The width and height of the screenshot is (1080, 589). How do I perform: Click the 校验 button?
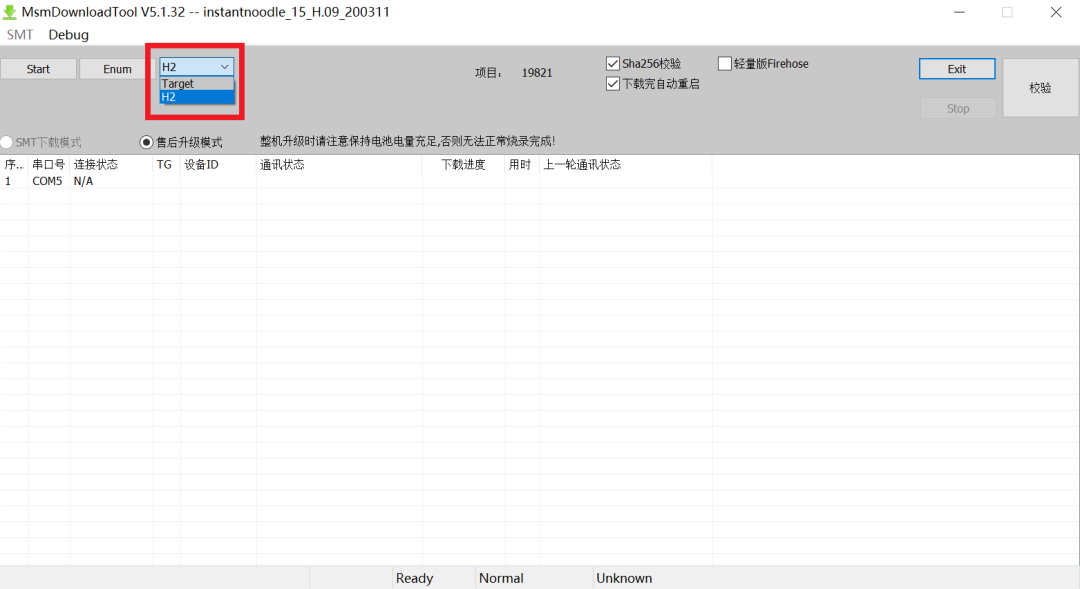[x=1040, y=88]
